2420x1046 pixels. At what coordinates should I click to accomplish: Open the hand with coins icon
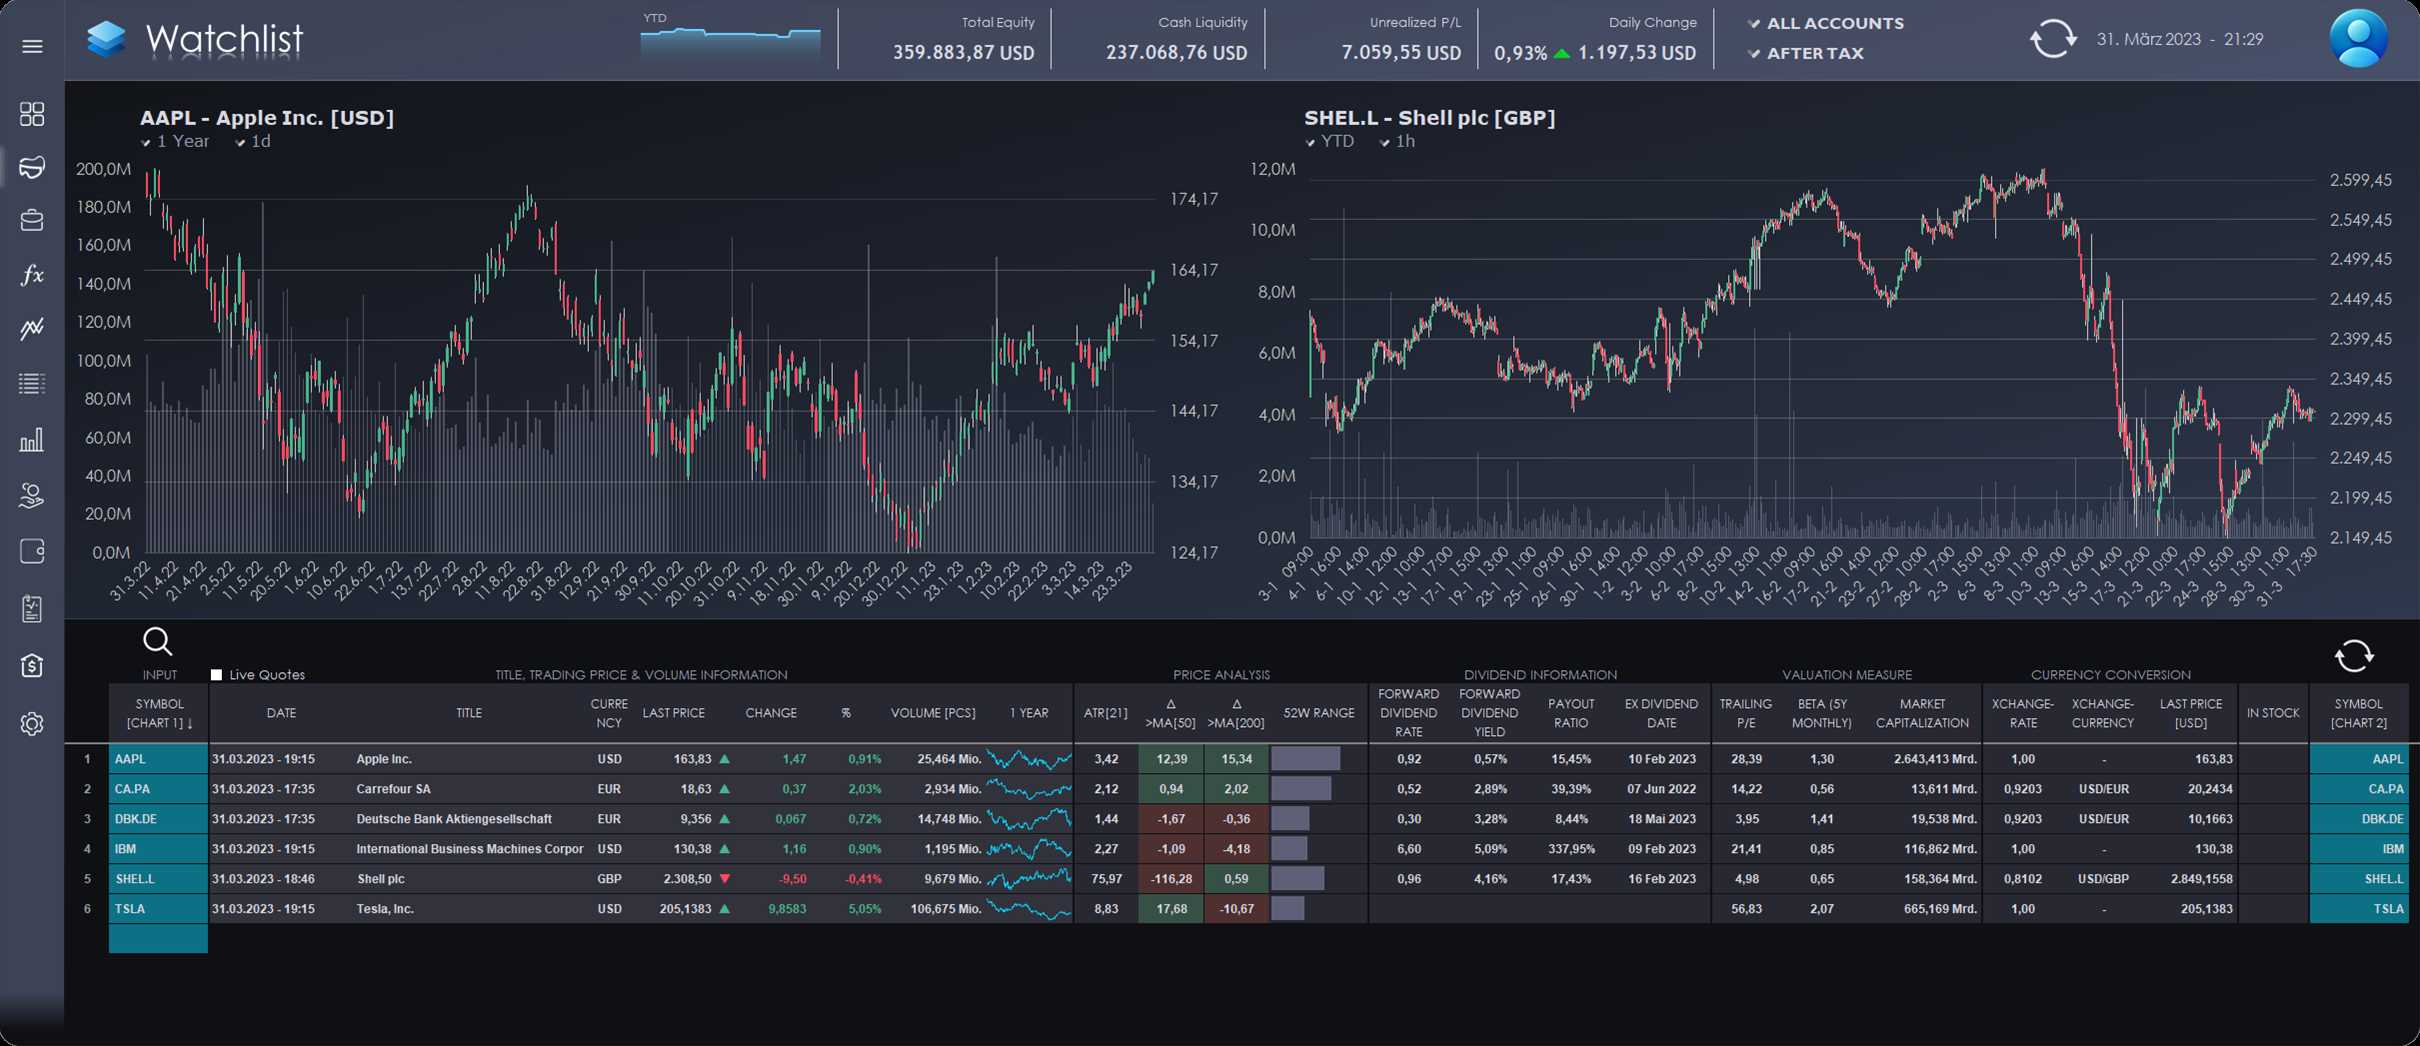click(x=32, y=496)
